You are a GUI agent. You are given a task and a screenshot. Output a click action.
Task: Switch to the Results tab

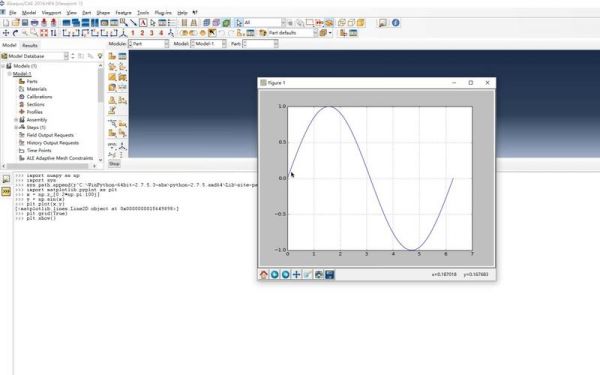pos(30,45)
